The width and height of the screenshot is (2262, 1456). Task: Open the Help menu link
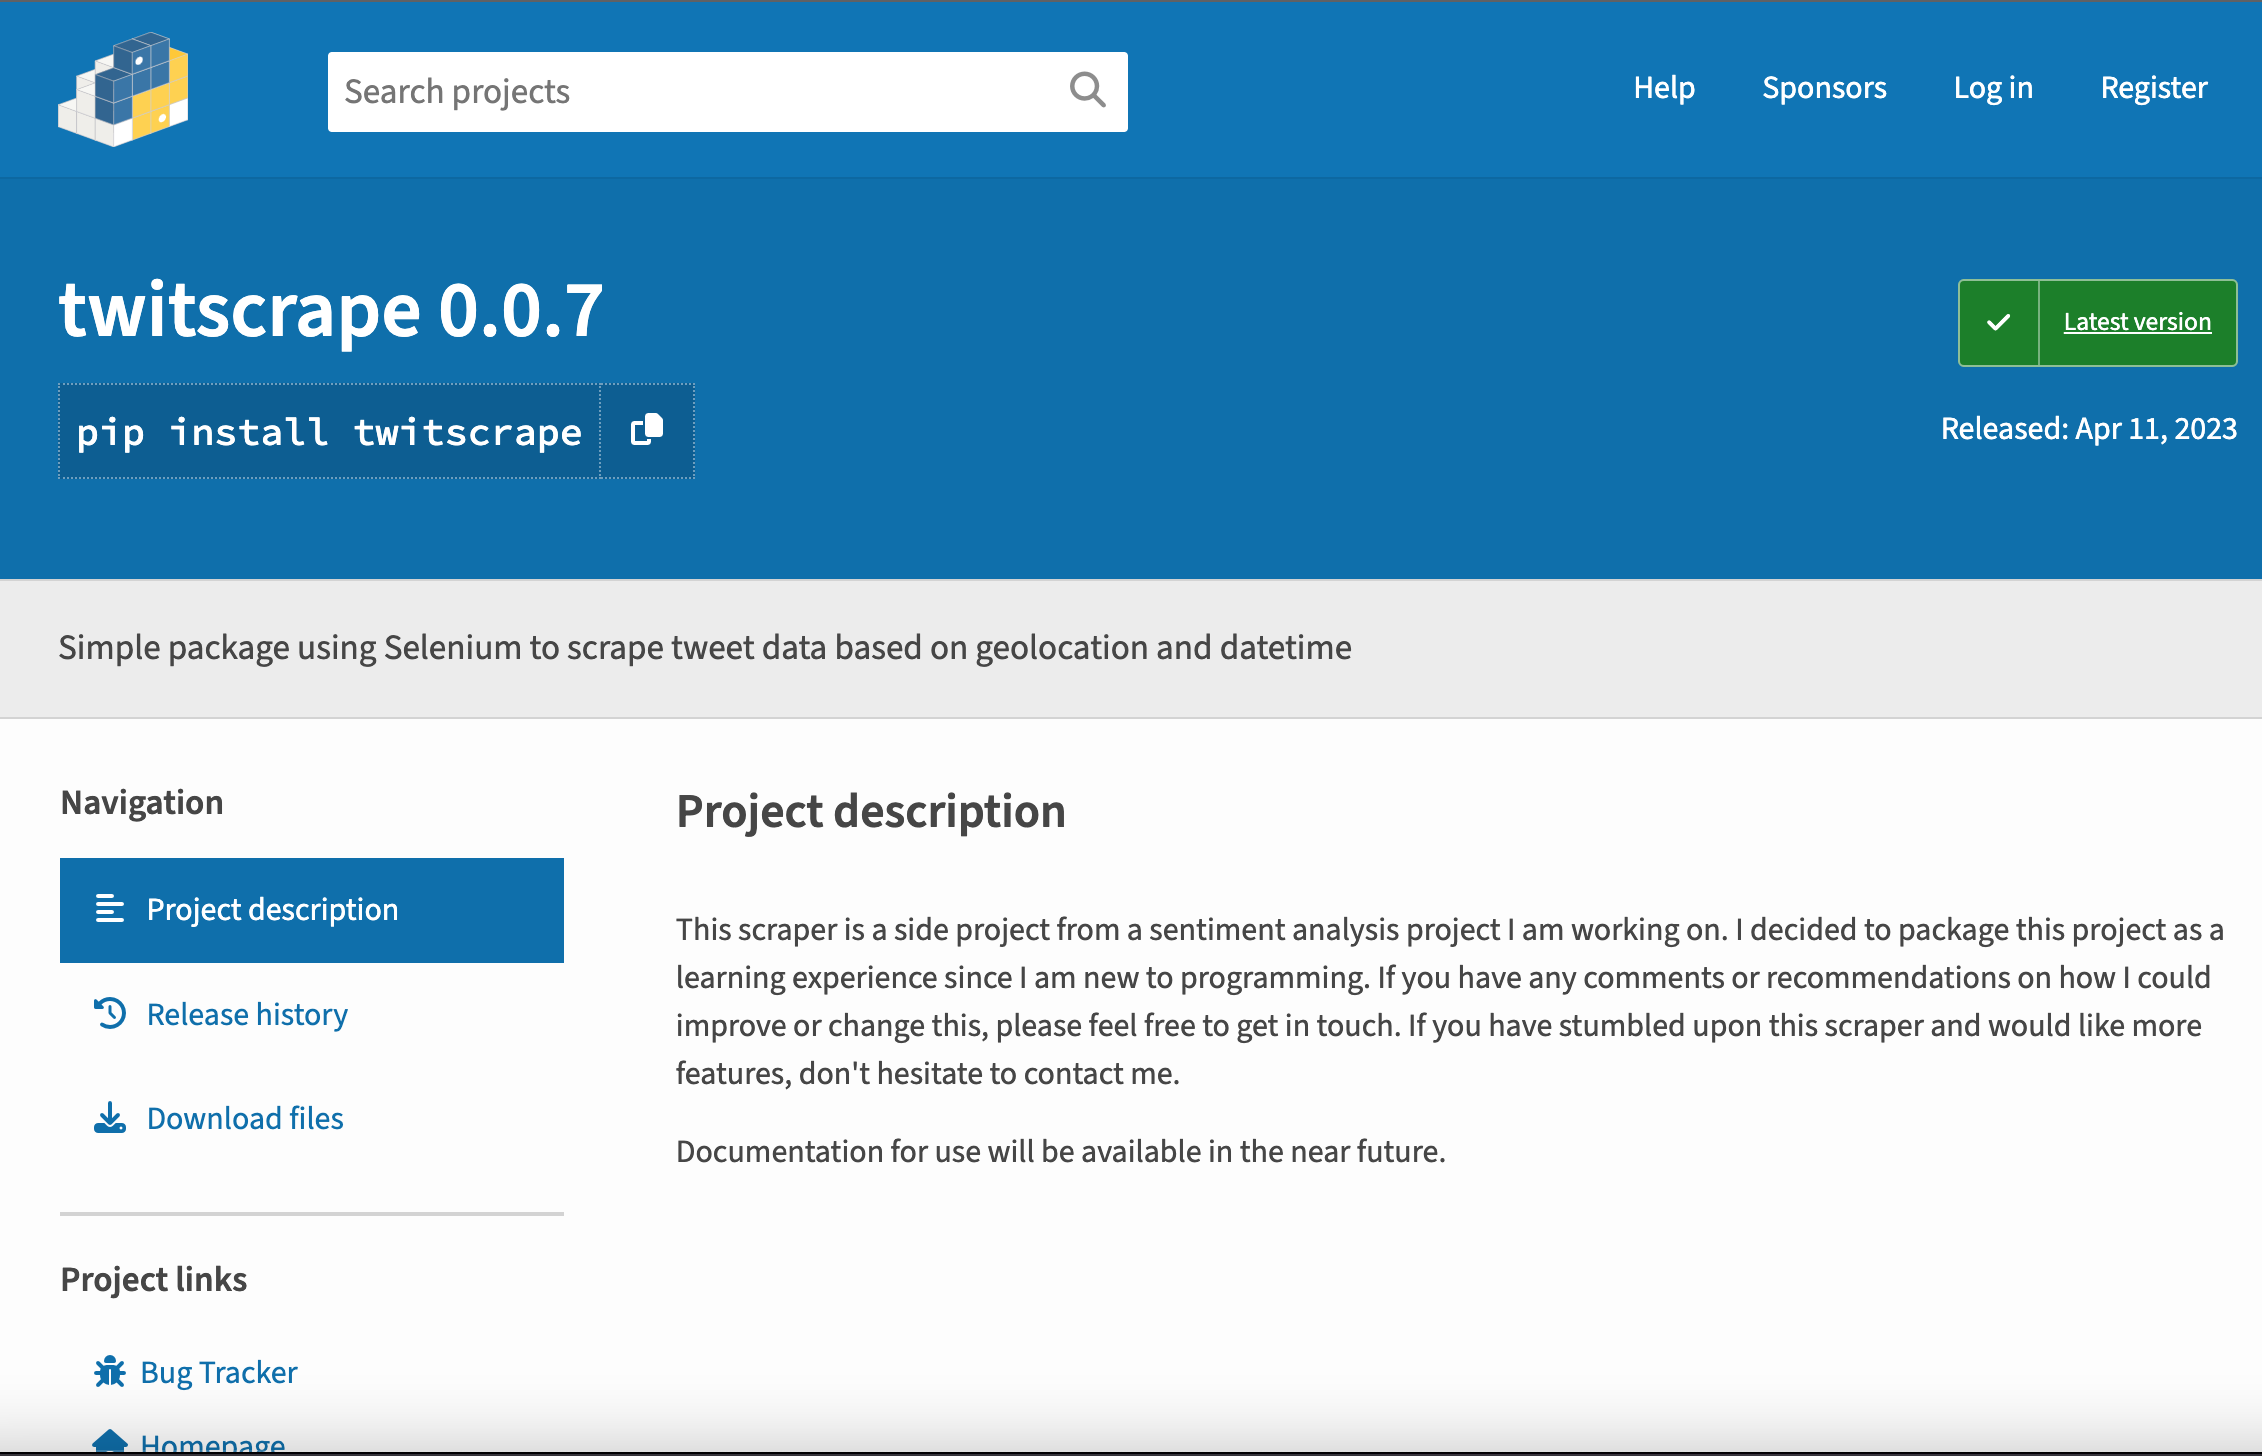1664,88
